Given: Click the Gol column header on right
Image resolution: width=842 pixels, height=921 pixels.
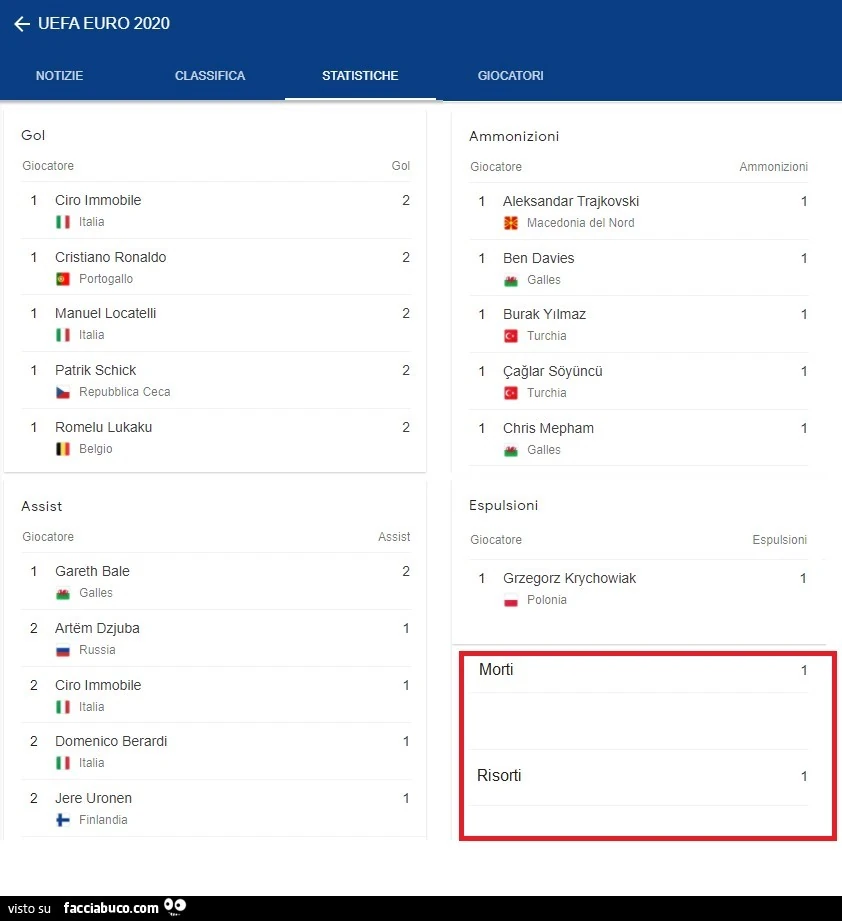Looking at the screenshot, I should pos(400,166).
